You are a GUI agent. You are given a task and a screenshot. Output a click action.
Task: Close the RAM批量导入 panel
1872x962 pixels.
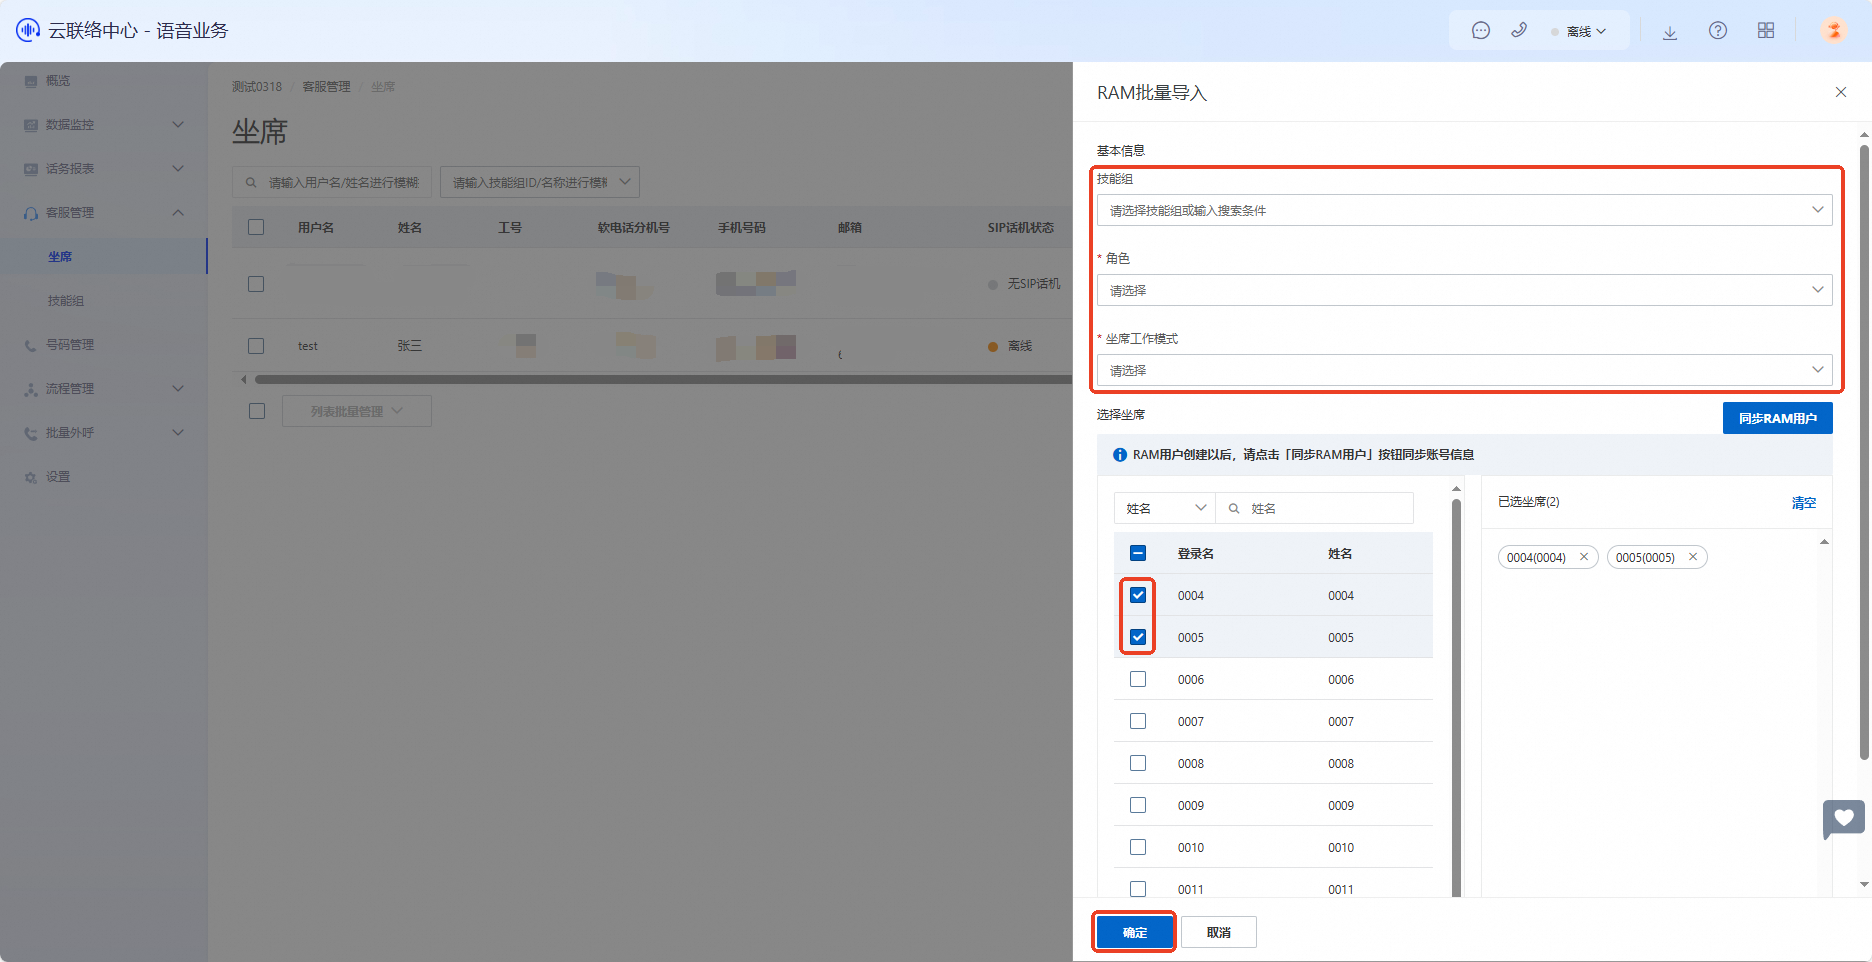[1841, 92]
